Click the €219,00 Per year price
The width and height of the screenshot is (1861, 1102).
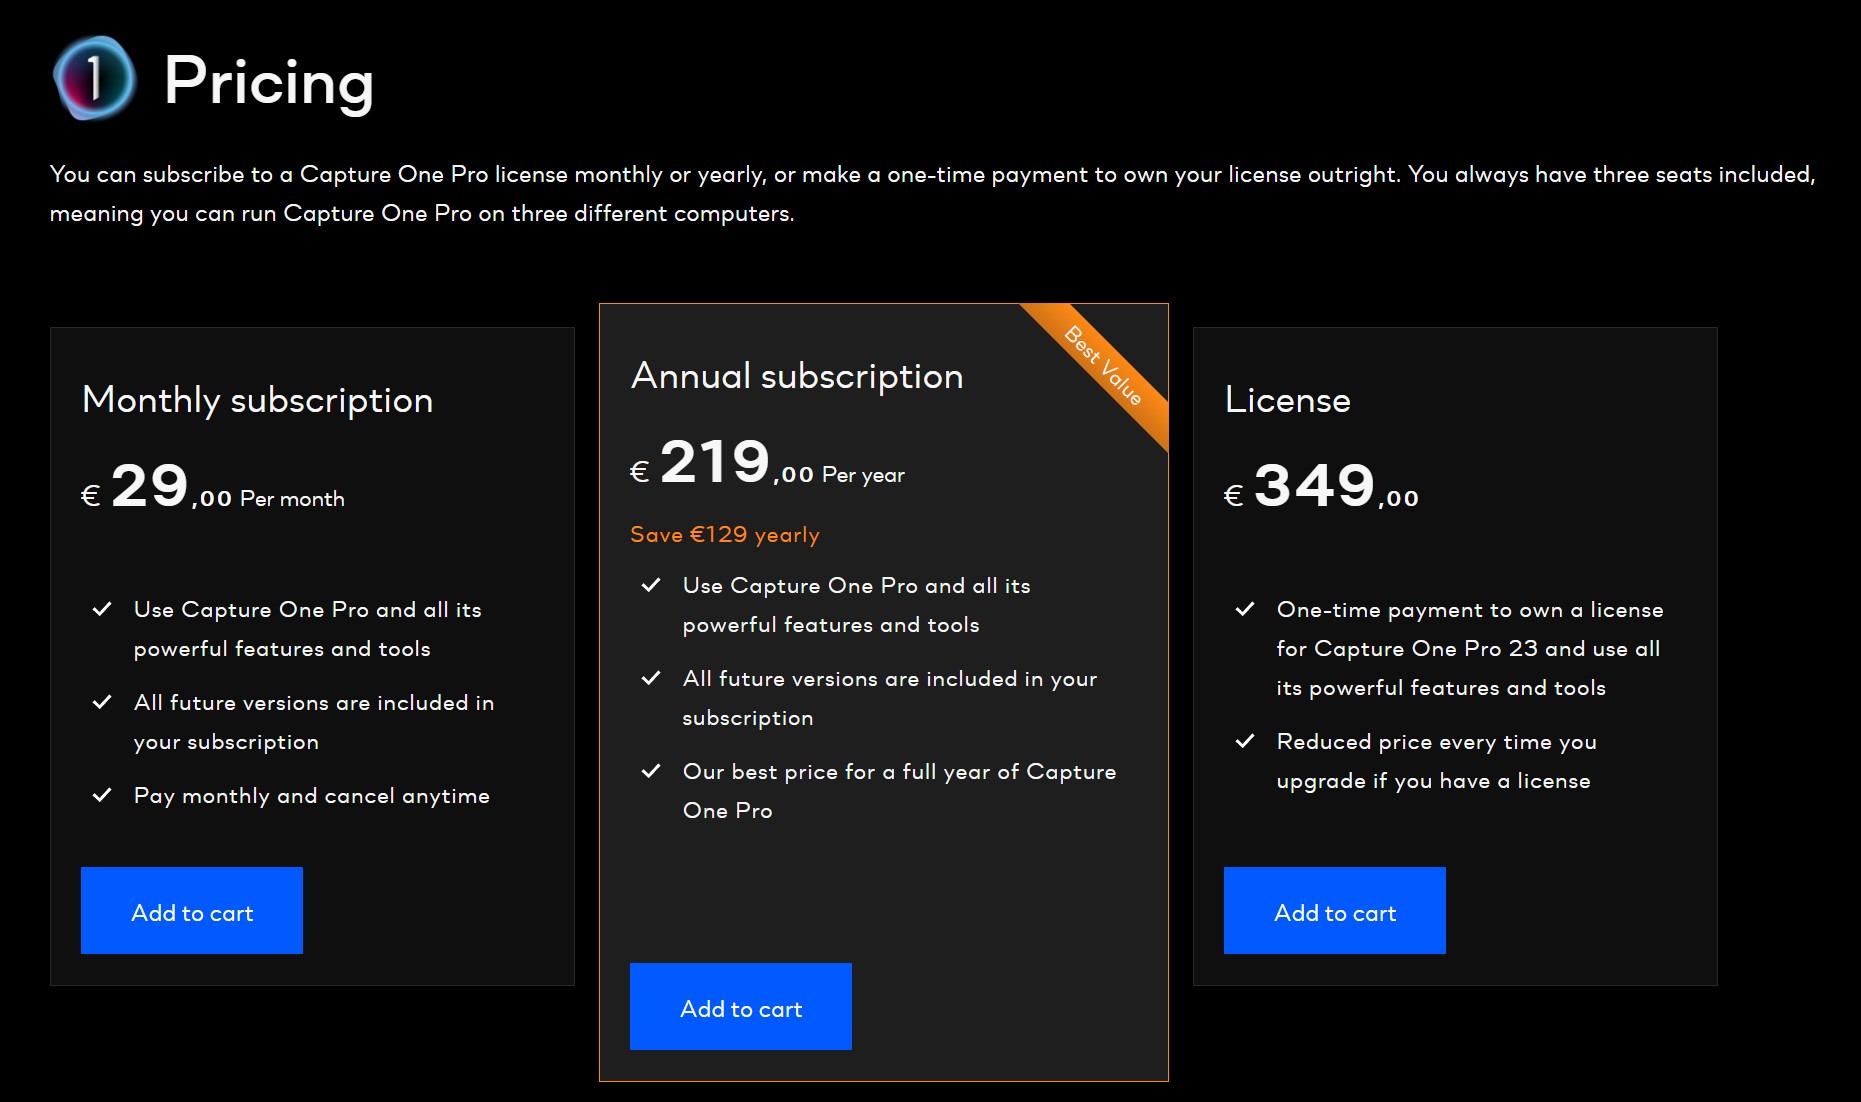(x=767, y=463)
